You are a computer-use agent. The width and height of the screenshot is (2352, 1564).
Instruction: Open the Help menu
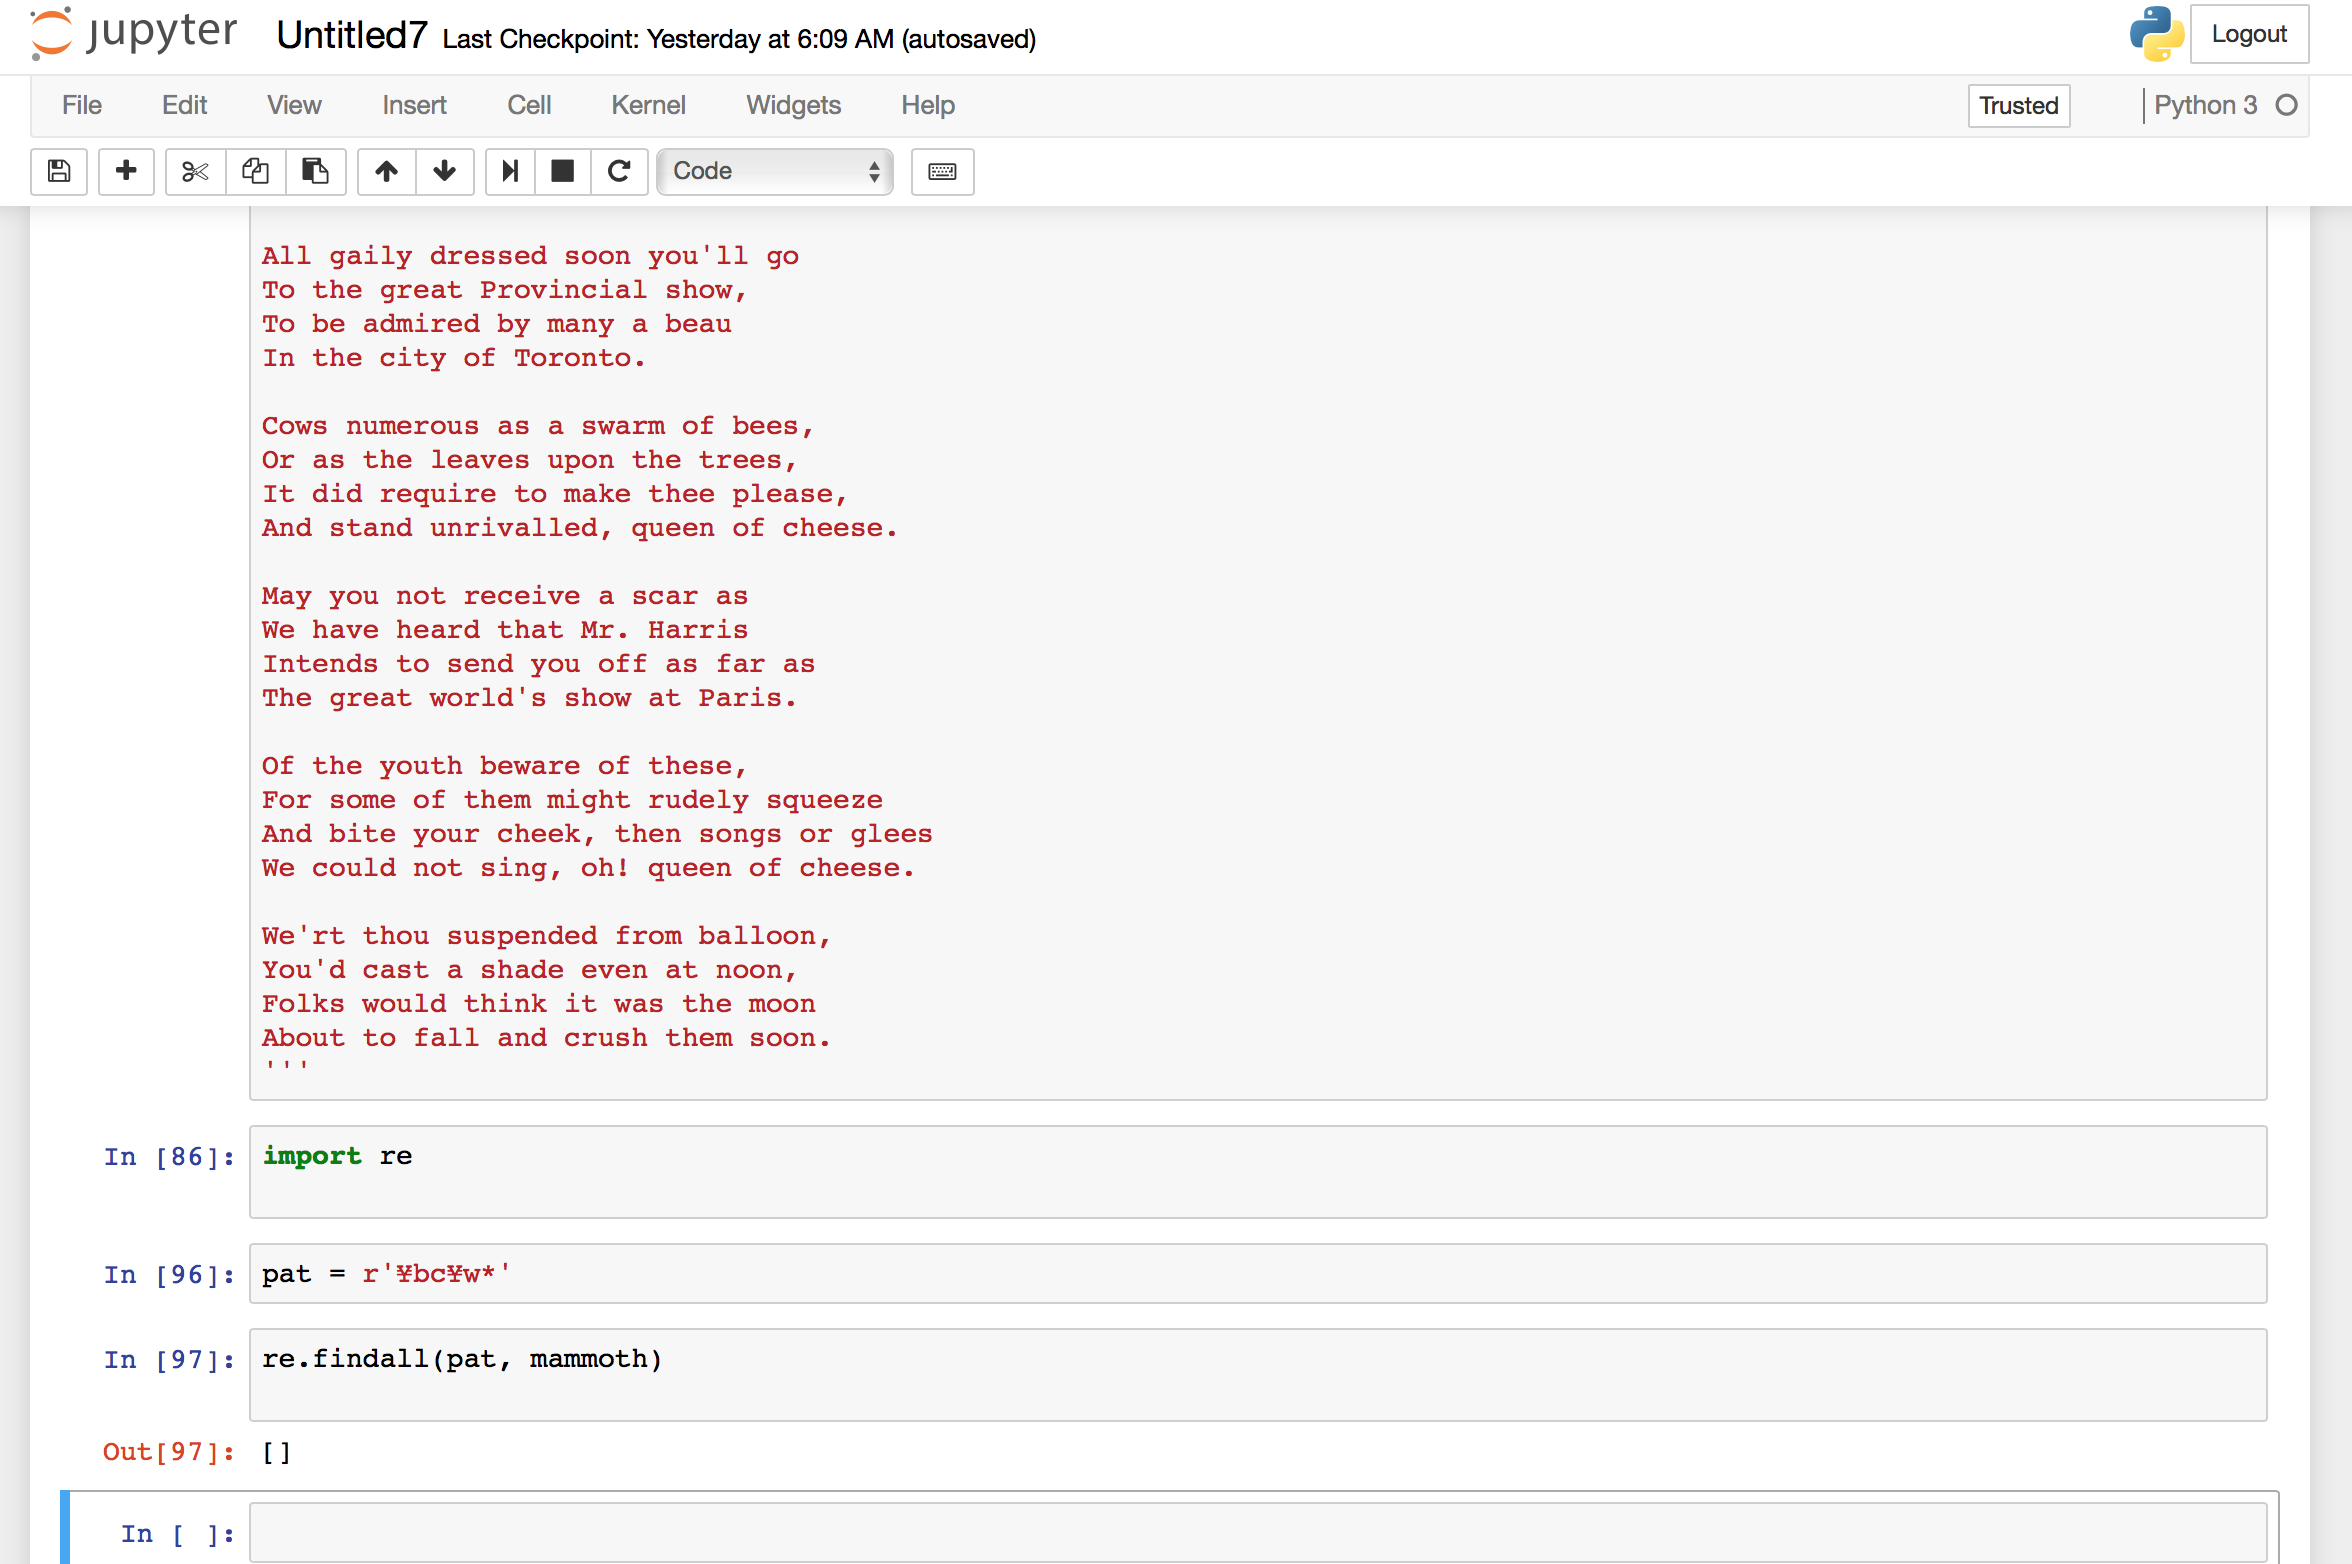click(928, 105)
